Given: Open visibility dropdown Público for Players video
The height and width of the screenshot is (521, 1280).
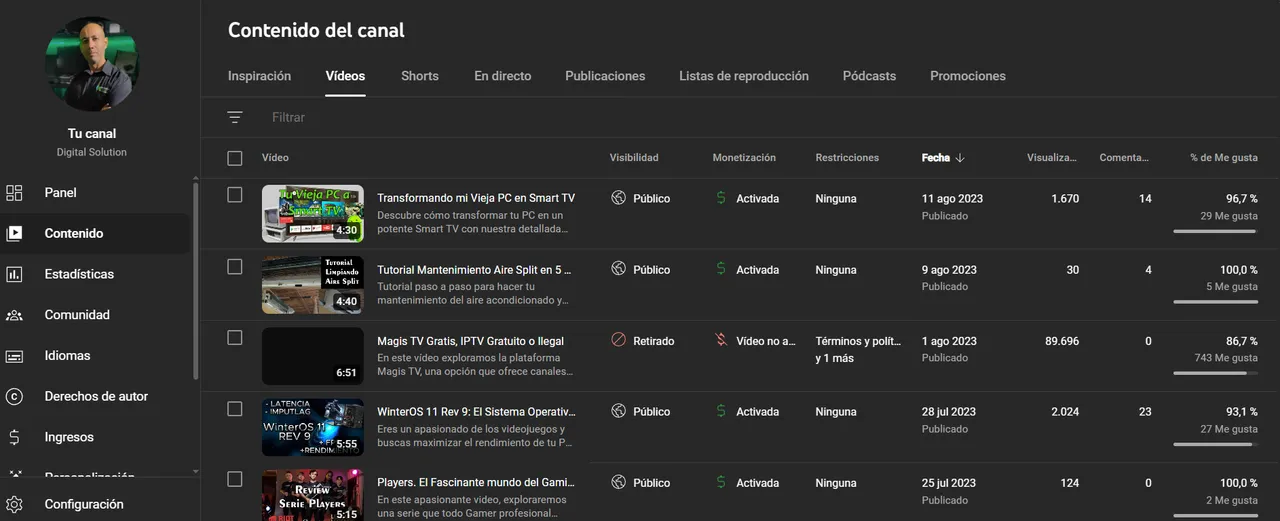Looking at the screenshot, I should (x=651, y=482).
